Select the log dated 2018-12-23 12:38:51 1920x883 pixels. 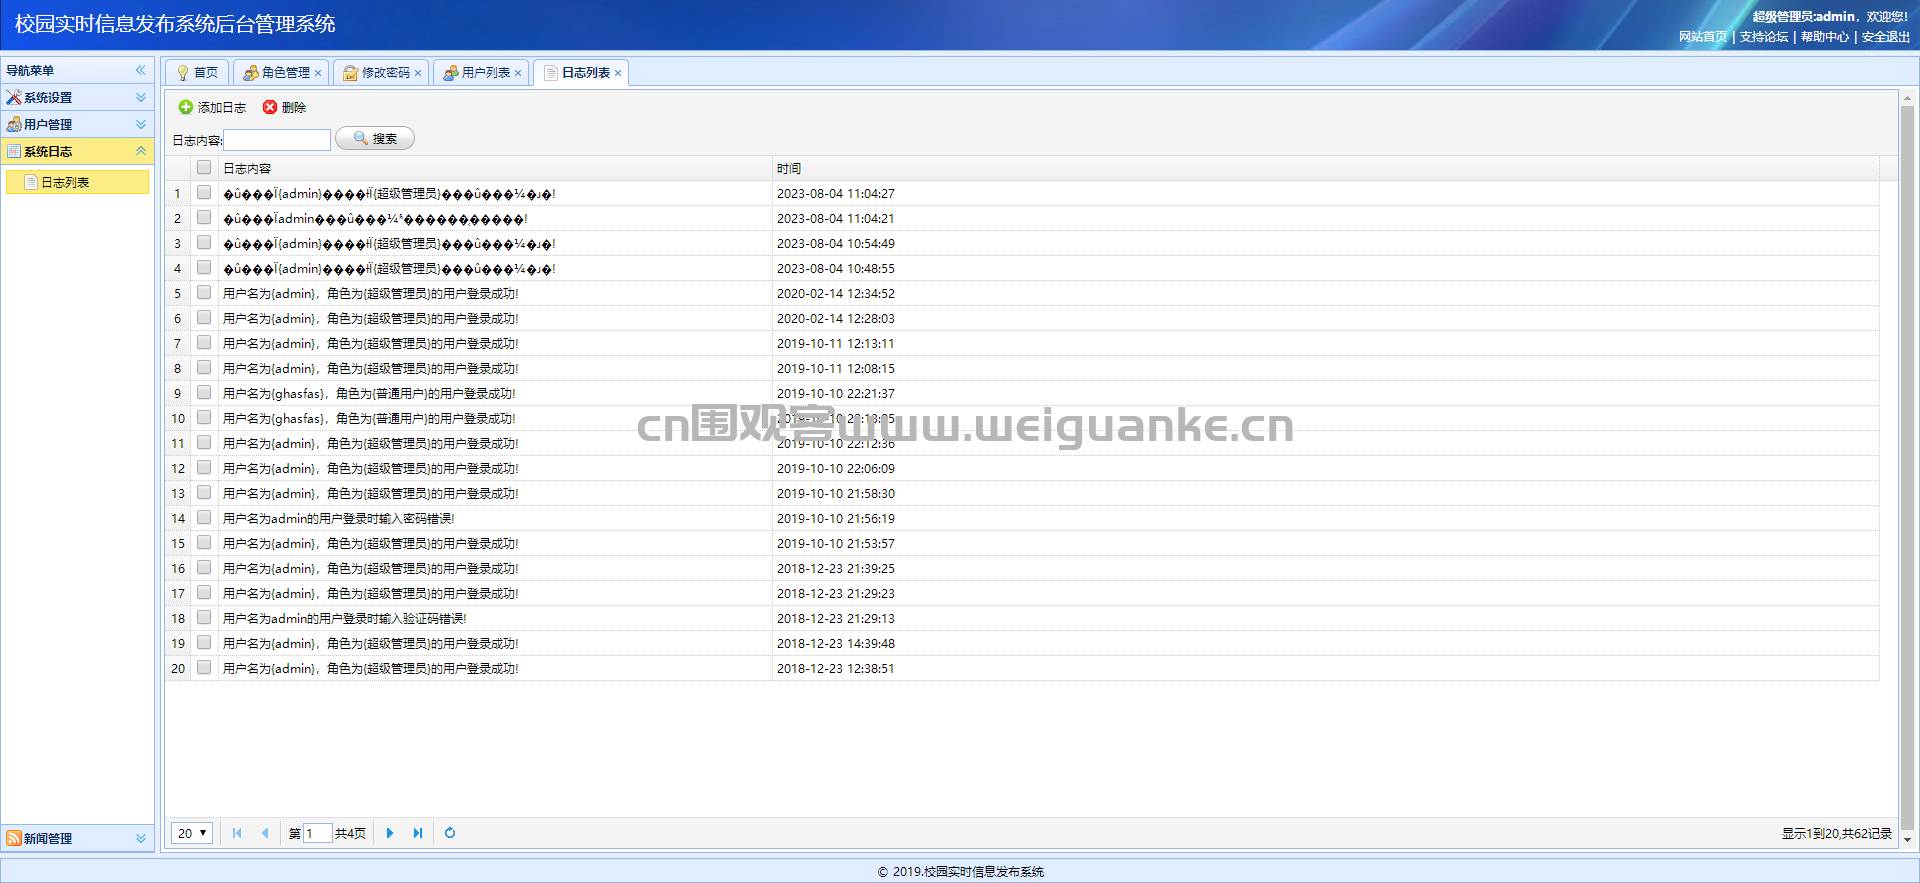836,668
